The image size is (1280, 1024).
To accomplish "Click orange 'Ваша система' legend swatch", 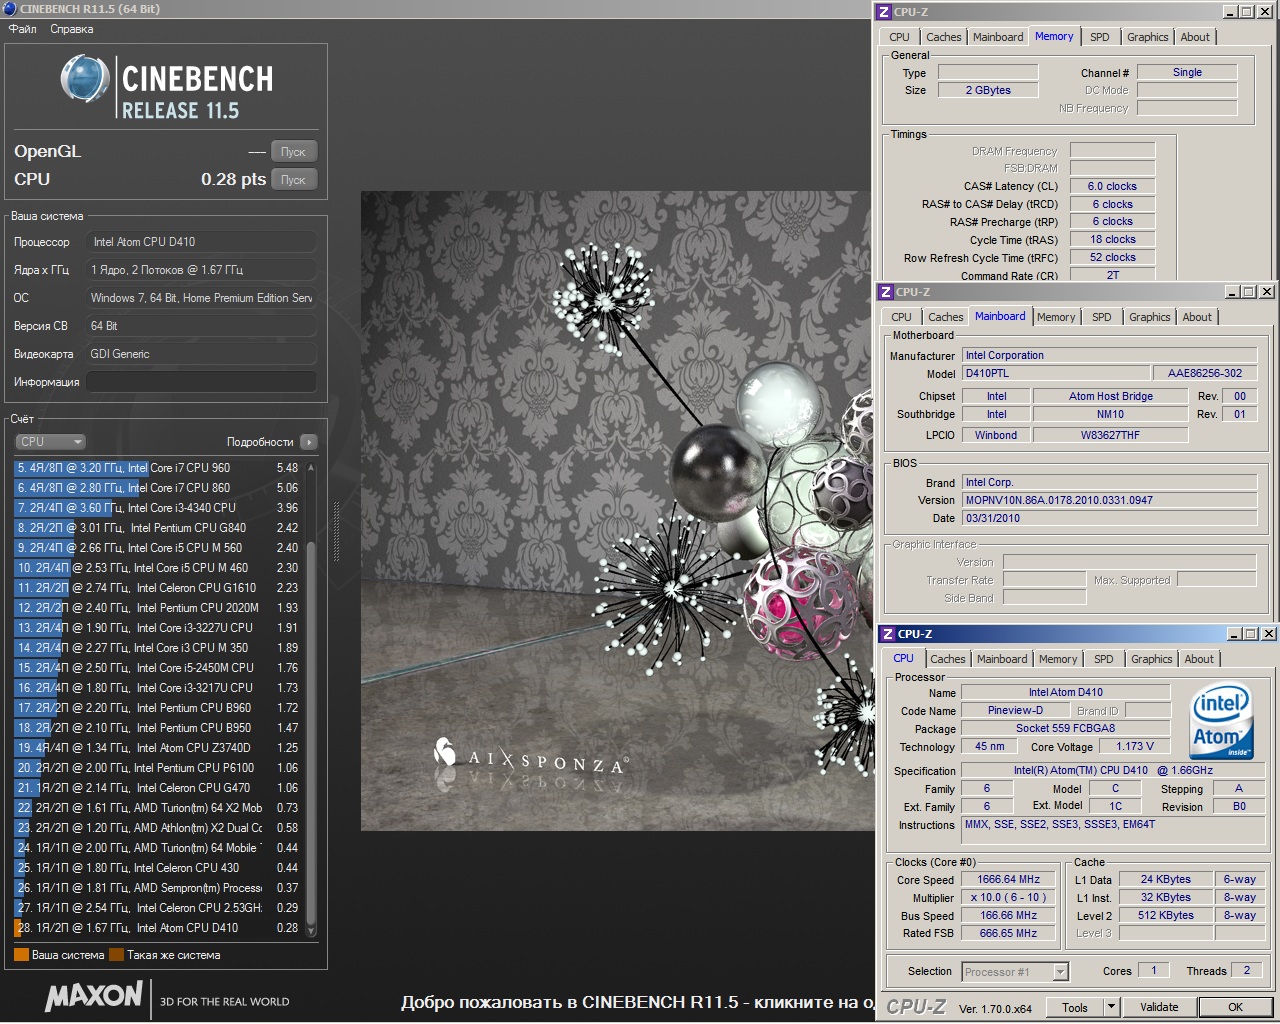I will click(21, 955).
